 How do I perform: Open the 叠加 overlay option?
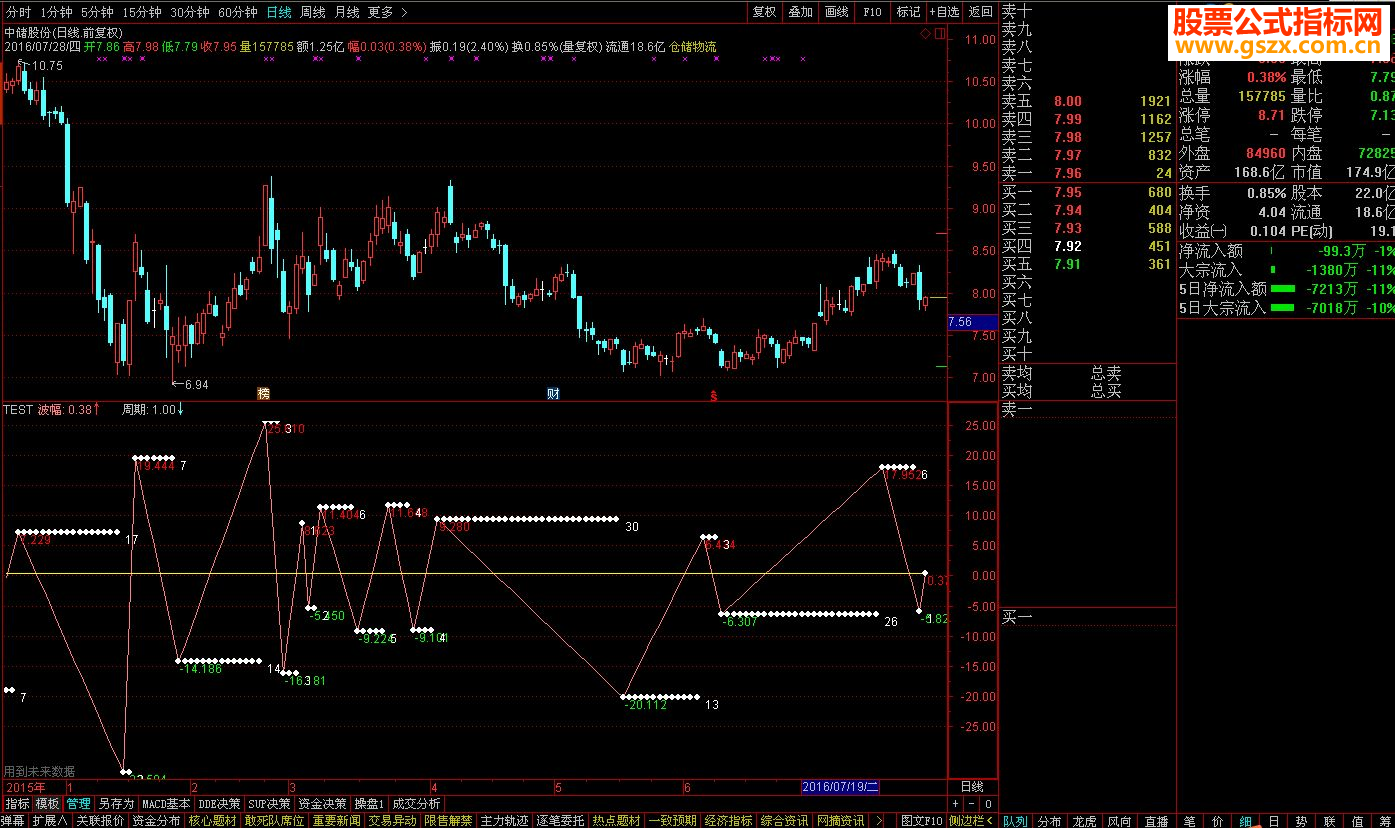(x=800, y=12)
